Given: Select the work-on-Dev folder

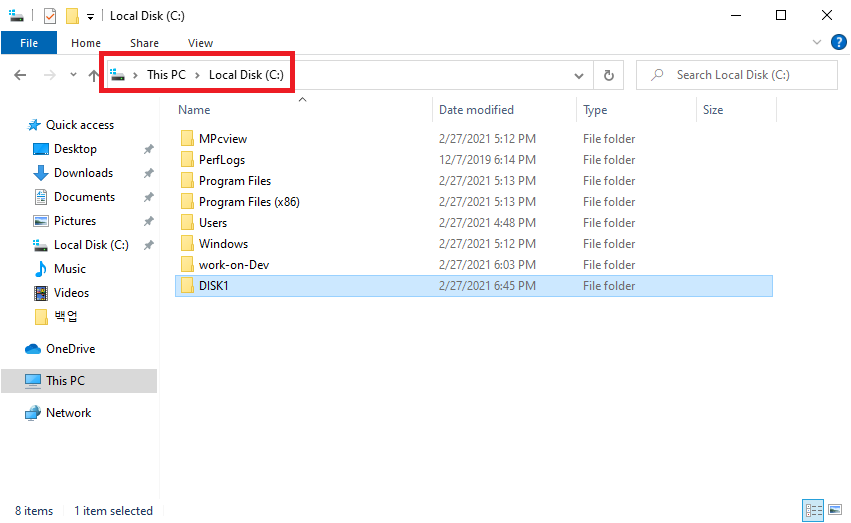Looking at the screenshot, I should [234, 265].
